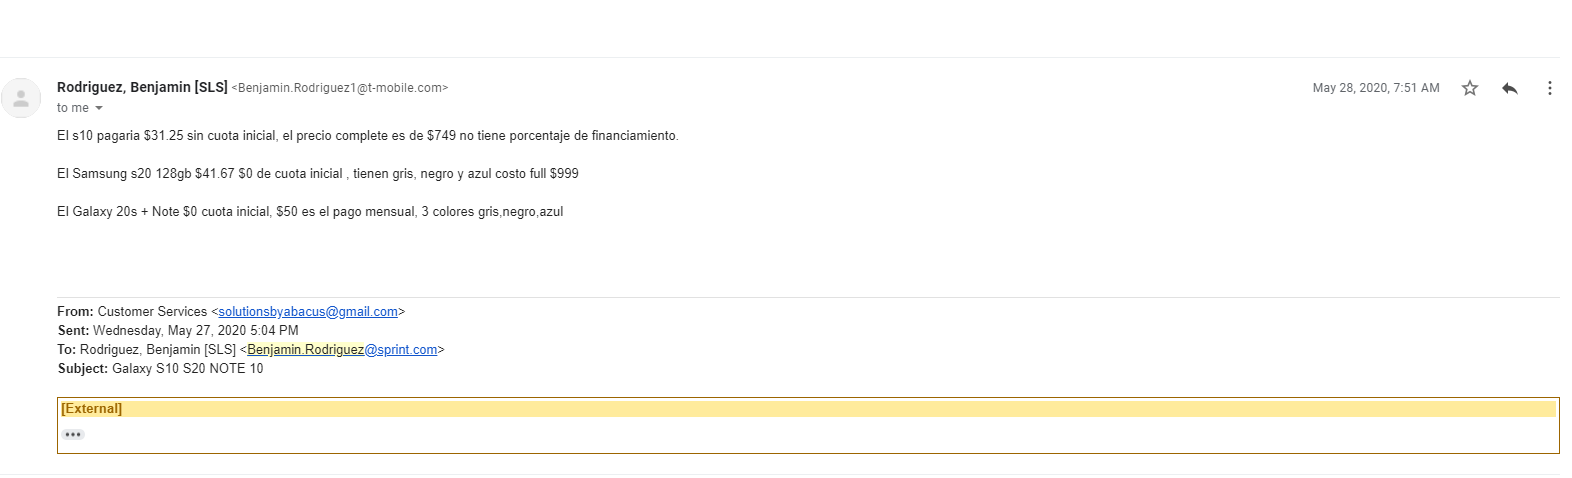Viewport: 1572px width, 478px height.
Task: Expand recipient details arrow beside "to me"
Action: click(99, 108)
